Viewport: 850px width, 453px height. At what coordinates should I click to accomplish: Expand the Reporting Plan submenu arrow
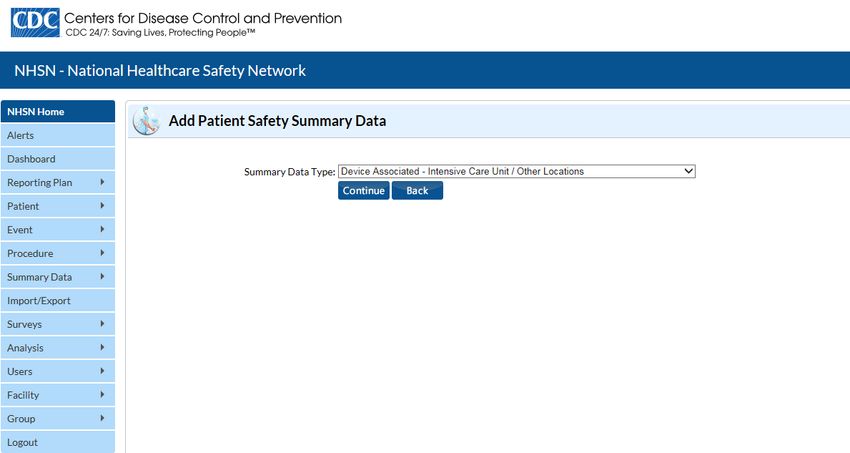[x=102, y=182]
